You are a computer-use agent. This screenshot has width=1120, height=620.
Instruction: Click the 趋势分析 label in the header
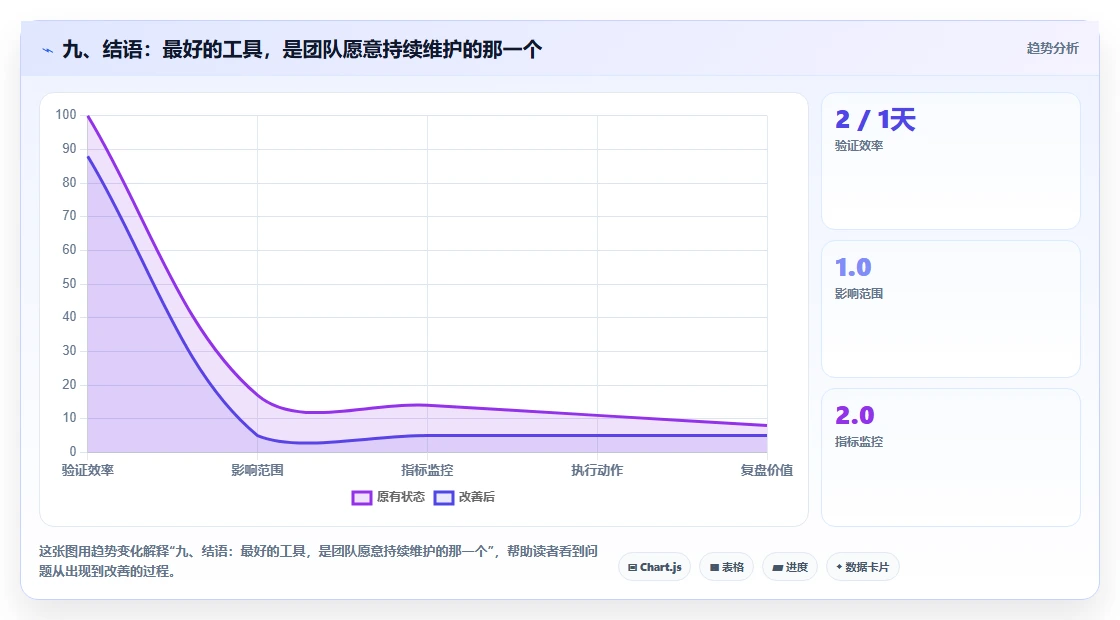pos(1052,49)
